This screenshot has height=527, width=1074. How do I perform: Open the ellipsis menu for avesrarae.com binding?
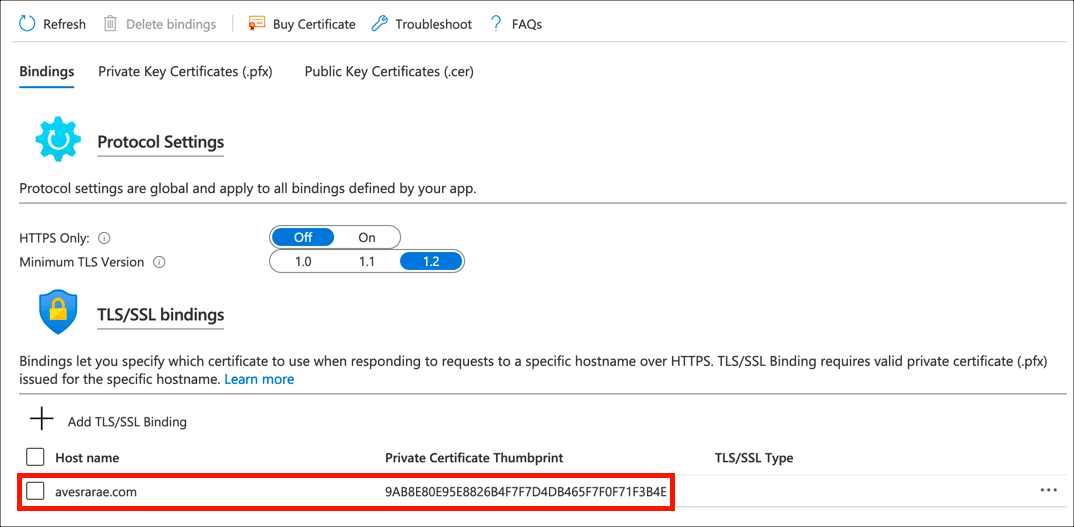1048,491
